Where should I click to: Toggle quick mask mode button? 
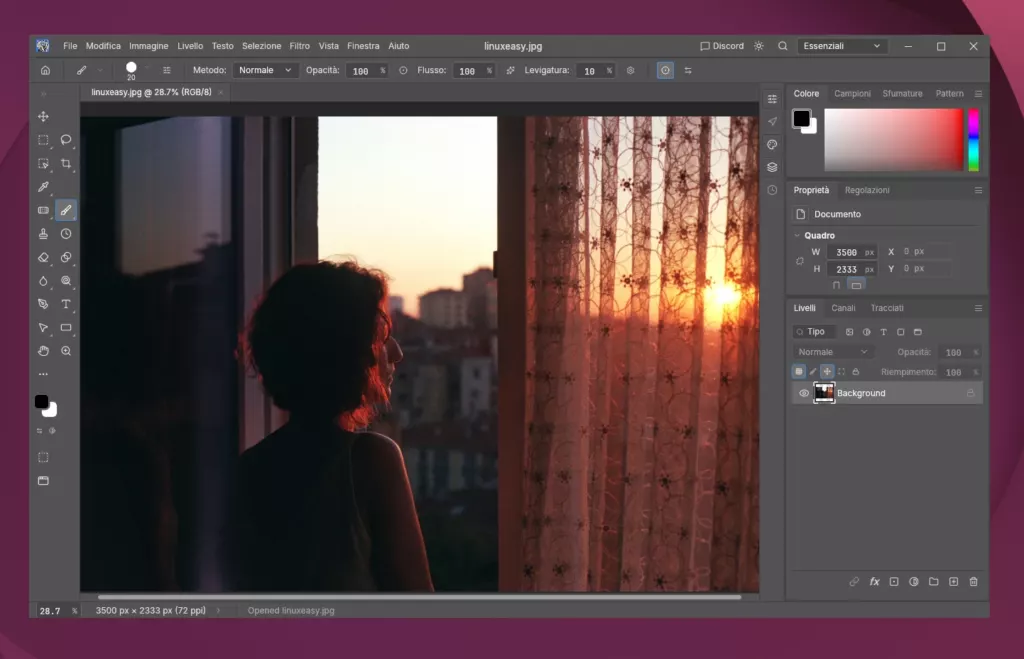click(x=43, y=457)
